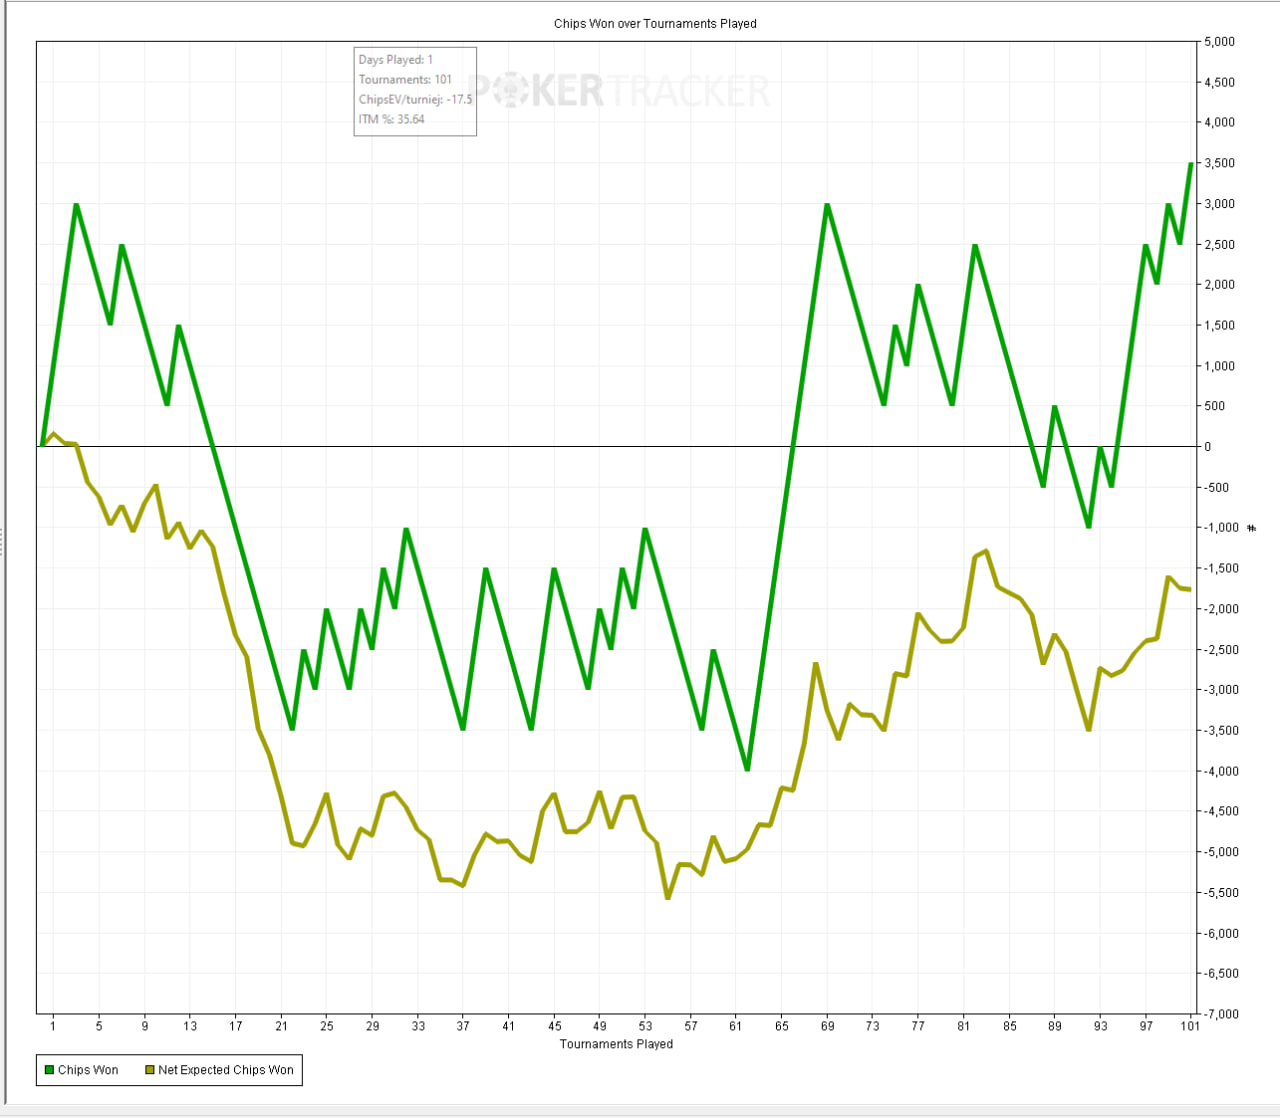The image size is (1280, 1118).
Task: Click the small marker beside -1,000 axis label
Action: (x=1251, y=528)
